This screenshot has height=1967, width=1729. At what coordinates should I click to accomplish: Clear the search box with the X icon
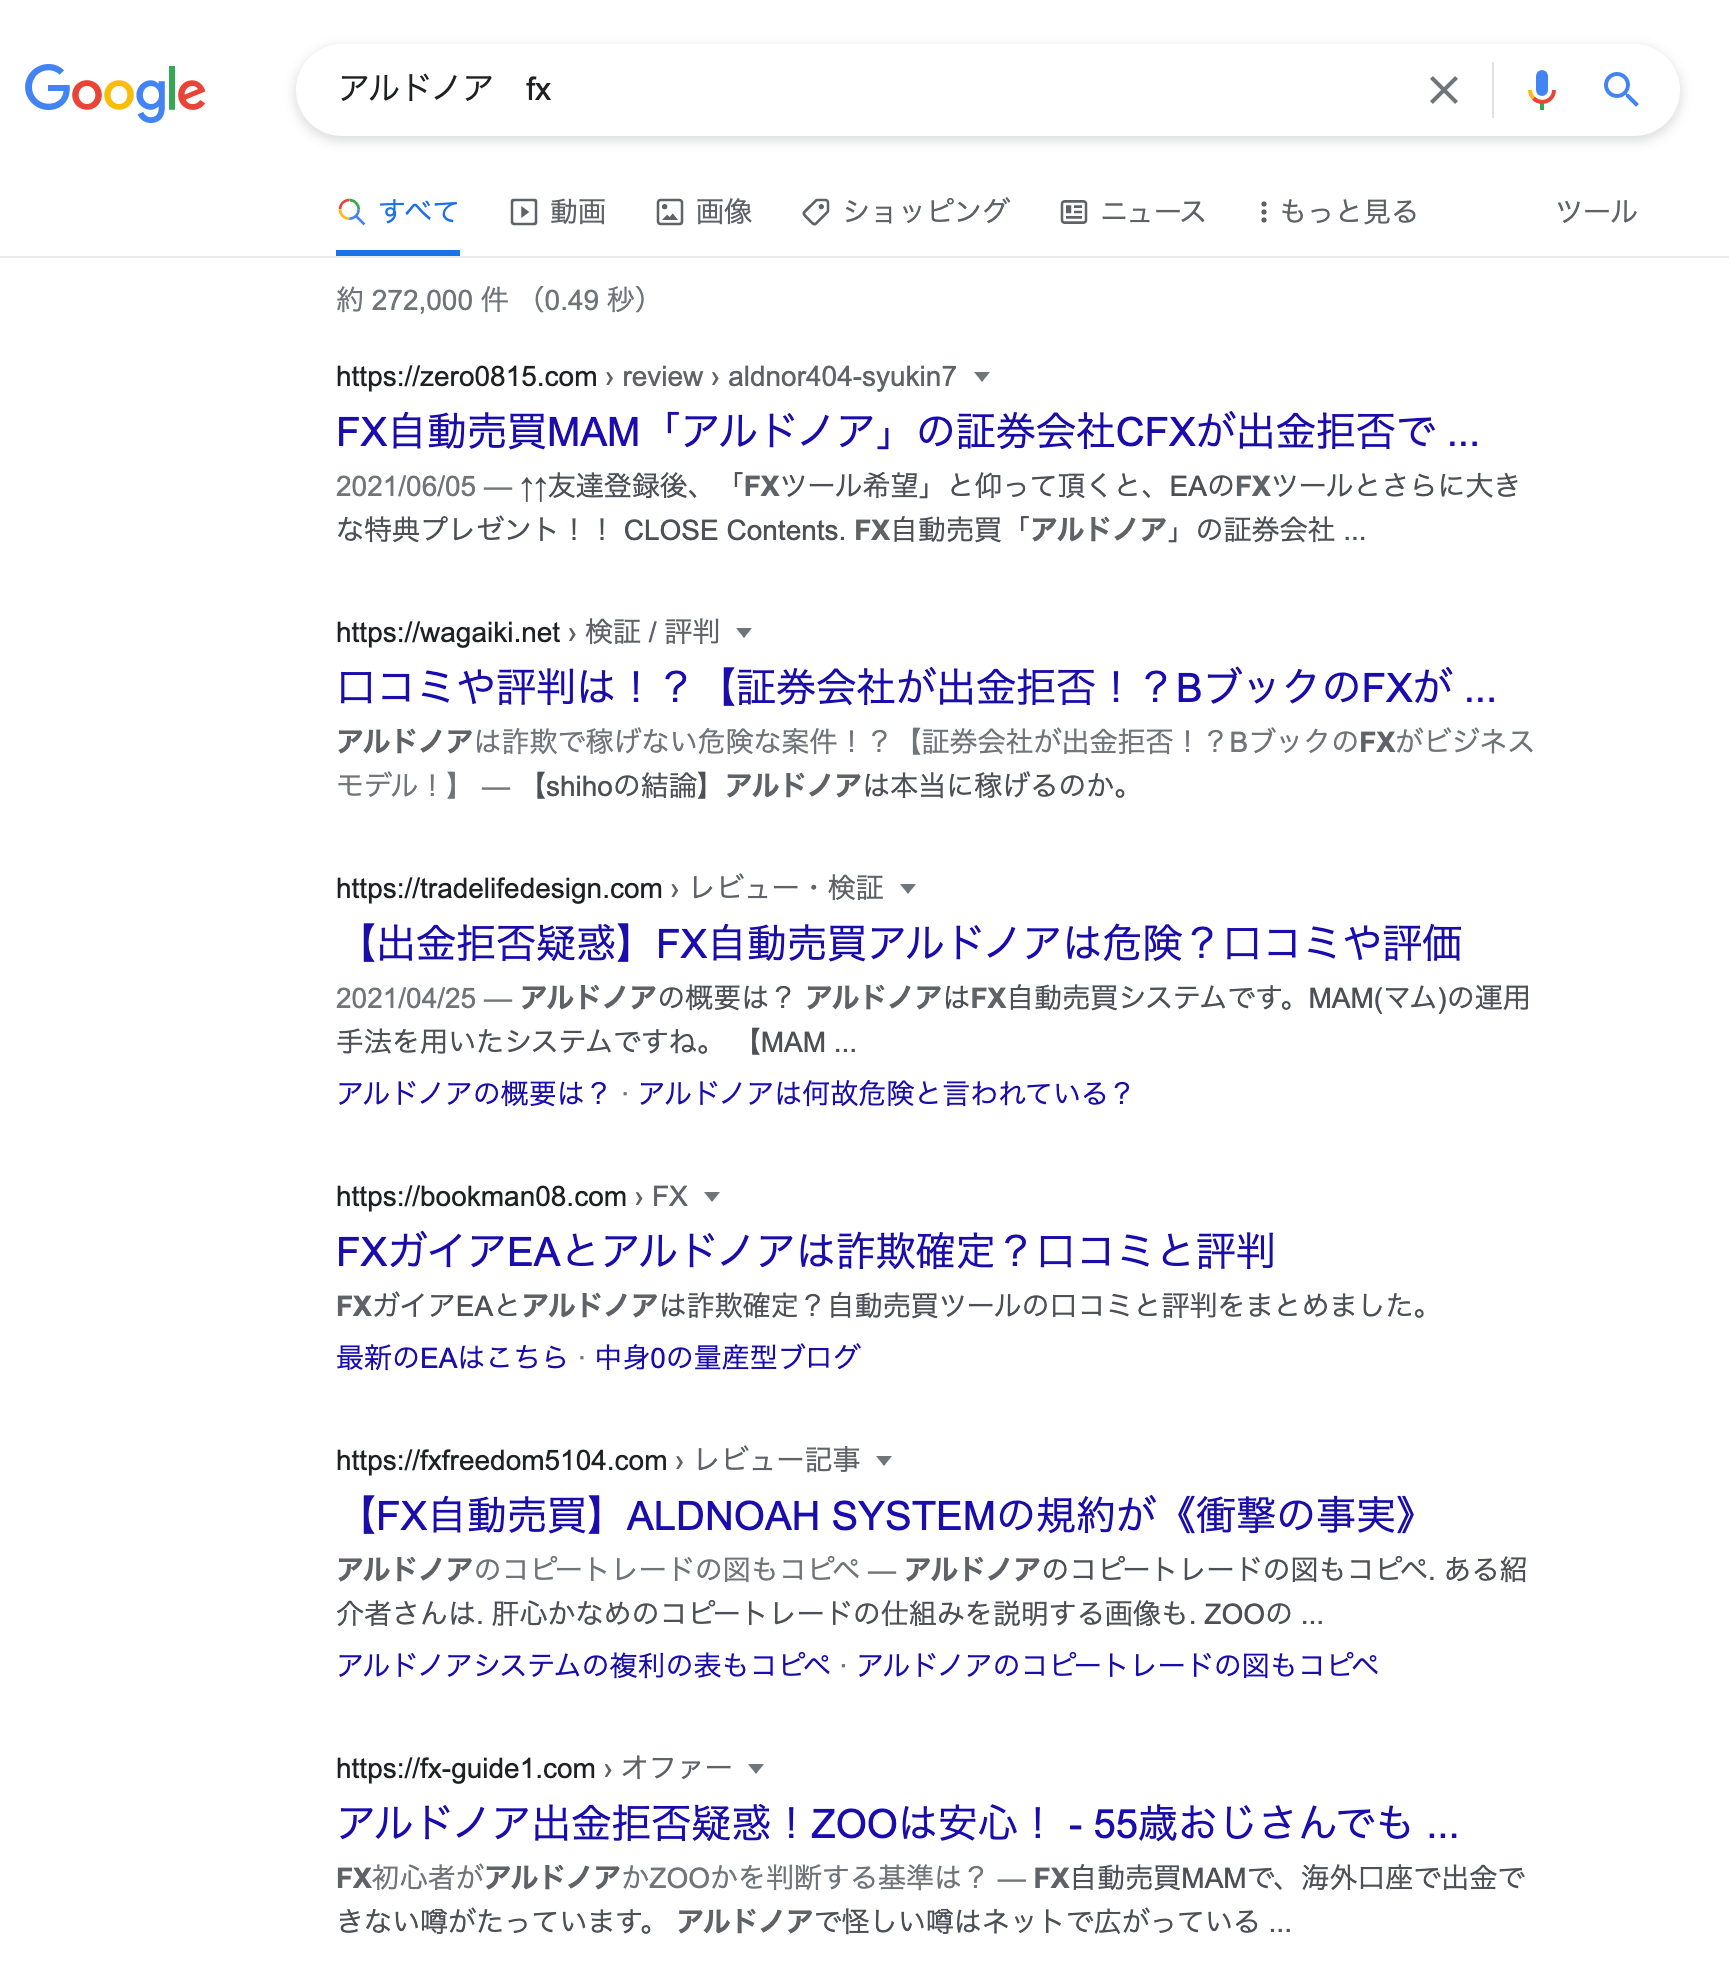pos(1443,90)
